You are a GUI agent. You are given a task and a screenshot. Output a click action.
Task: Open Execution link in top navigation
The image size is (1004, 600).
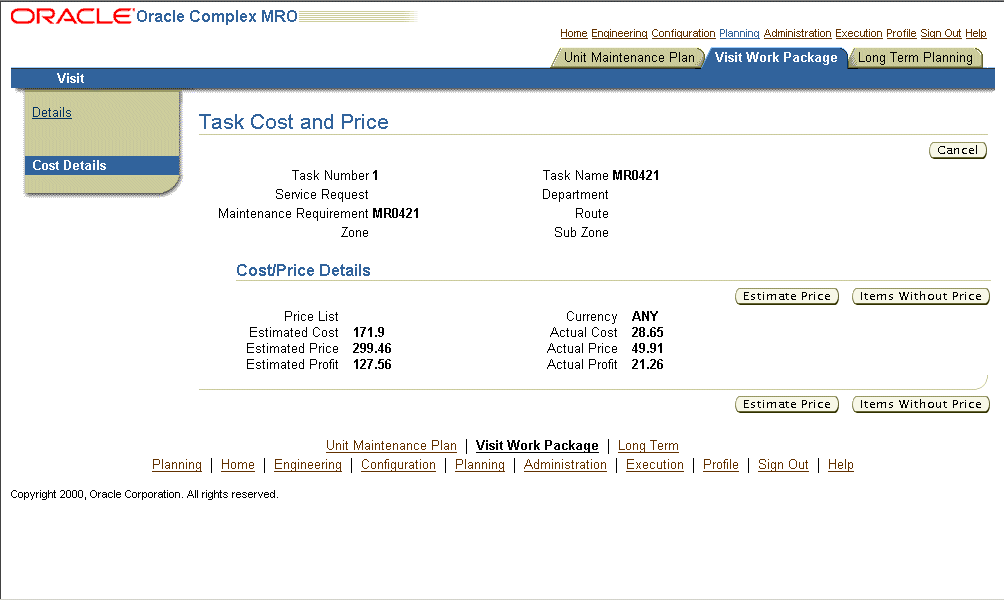pyautogui.click(x=859, y=33)
